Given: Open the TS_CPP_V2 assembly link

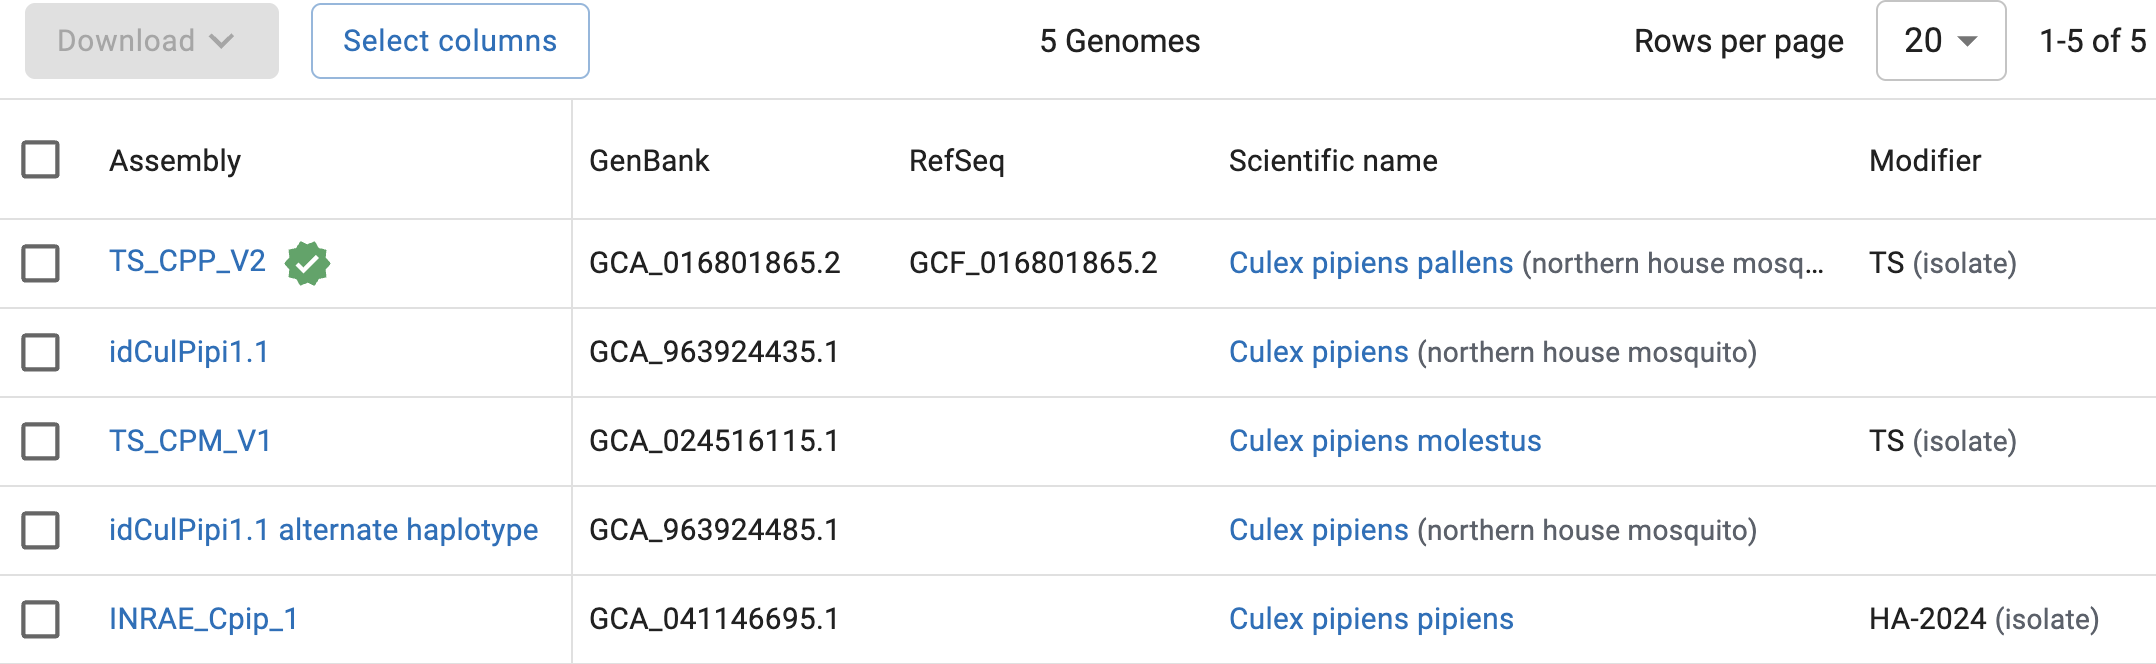Looking at the screenshot, I should pos(187,262).
